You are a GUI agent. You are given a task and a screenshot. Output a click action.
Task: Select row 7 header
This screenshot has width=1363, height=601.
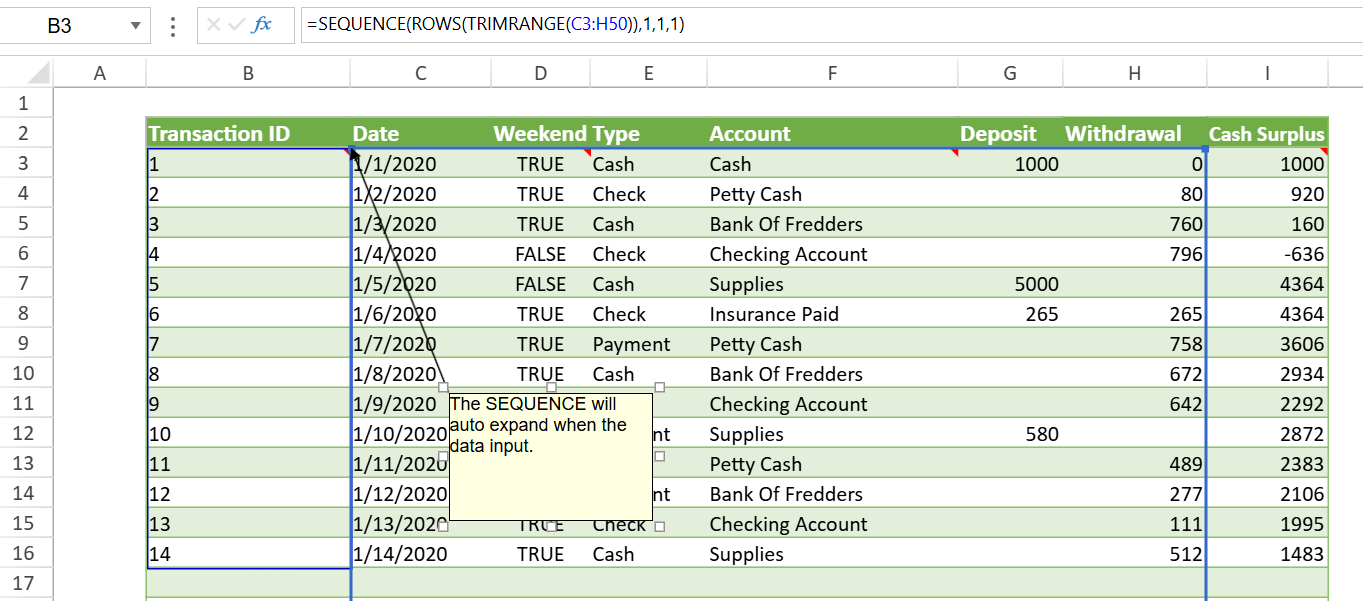(x=24, y=283)
